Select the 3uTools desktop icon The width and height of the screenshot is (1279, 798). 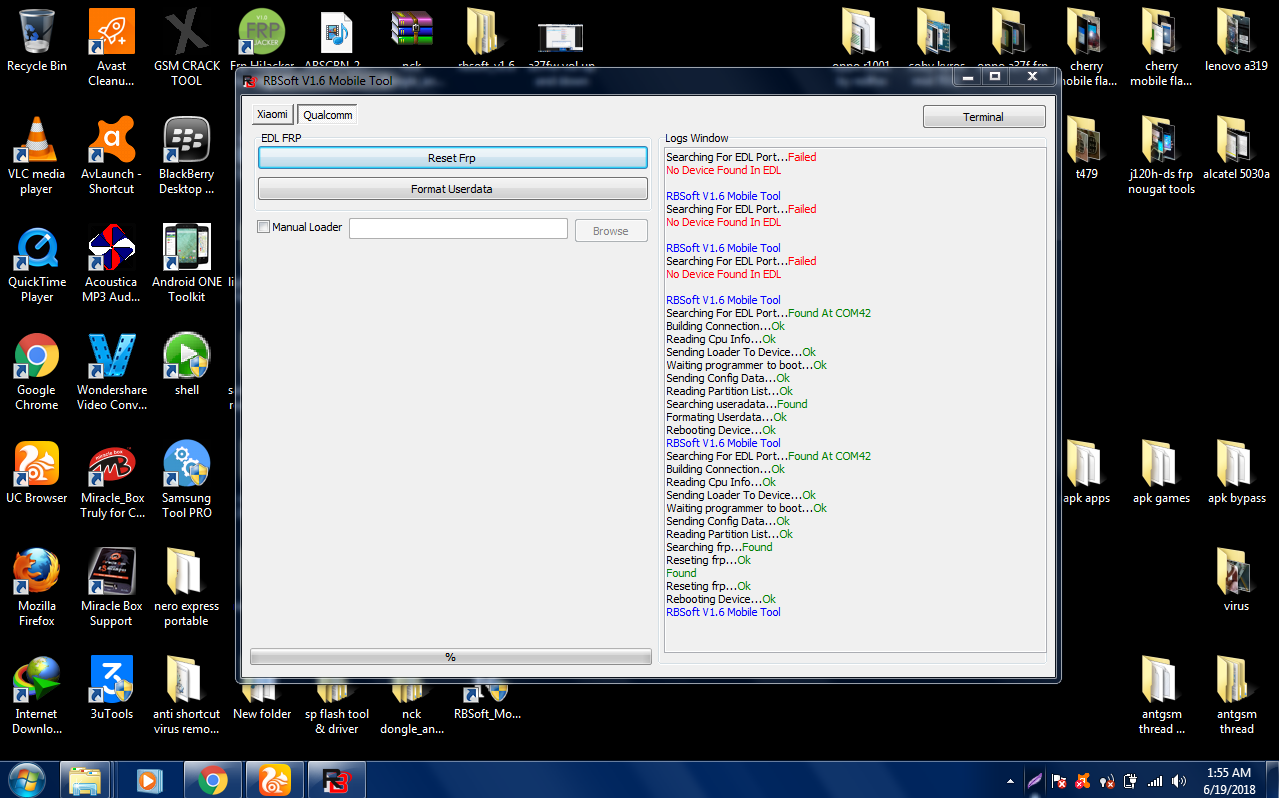(111, 687)
